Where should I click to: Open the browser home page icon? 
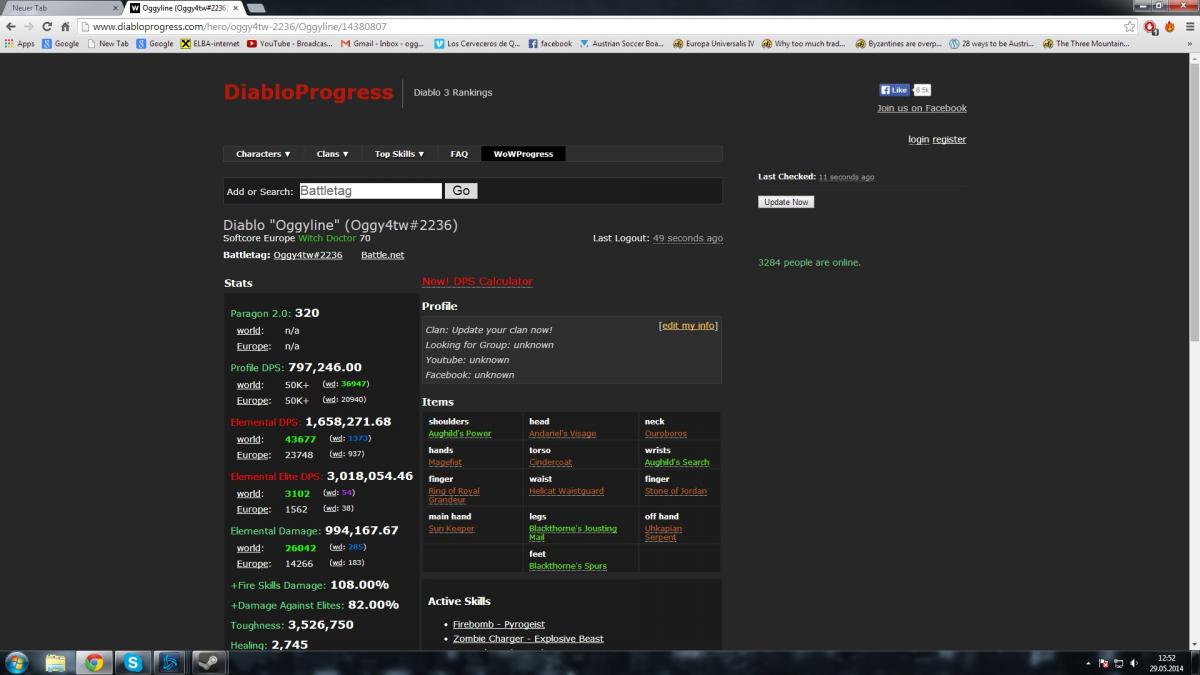click(65, 26)
